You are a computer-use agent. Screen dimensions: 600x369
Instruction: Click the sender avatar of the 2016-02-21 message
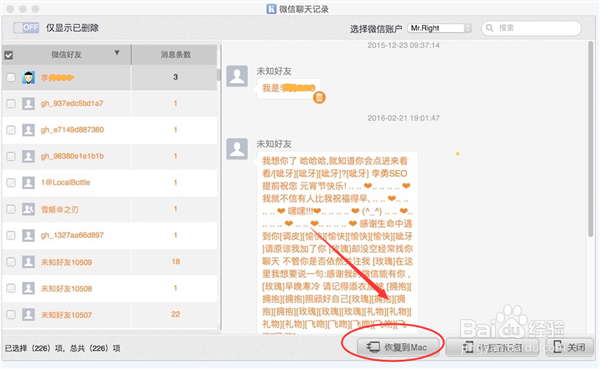tap(237, 149)
